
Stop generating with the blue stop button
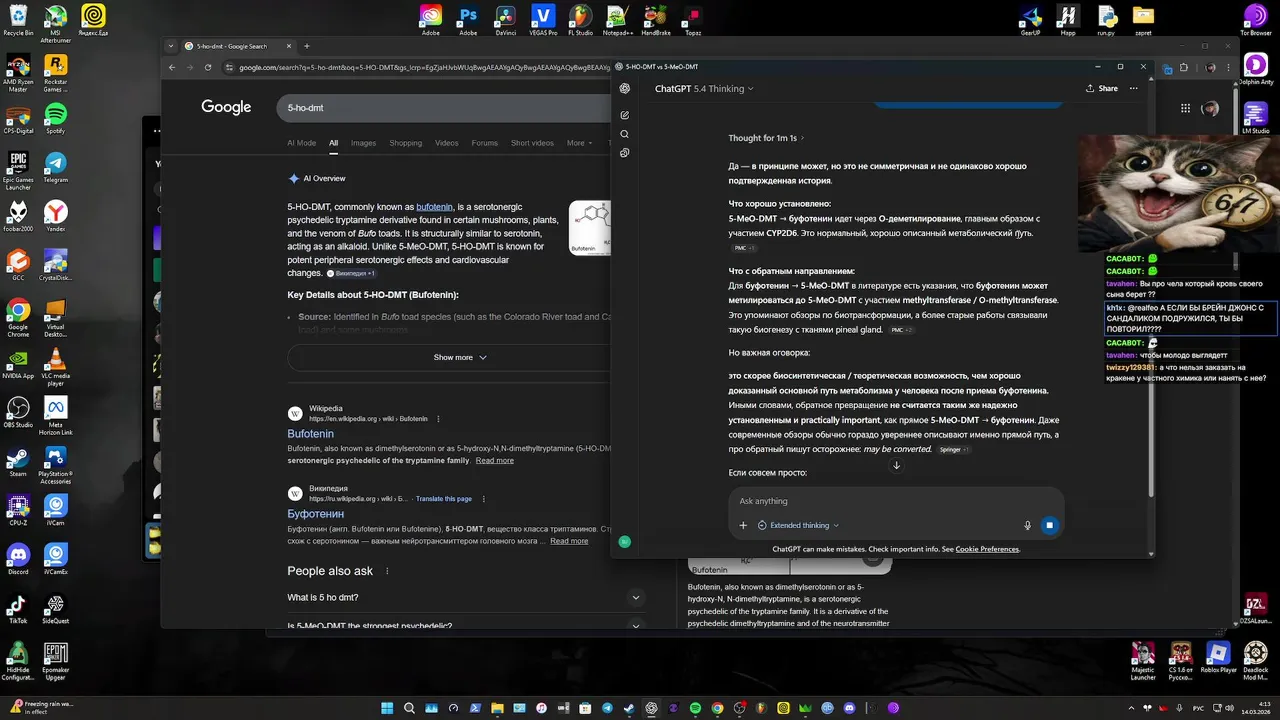[1049, 525]
